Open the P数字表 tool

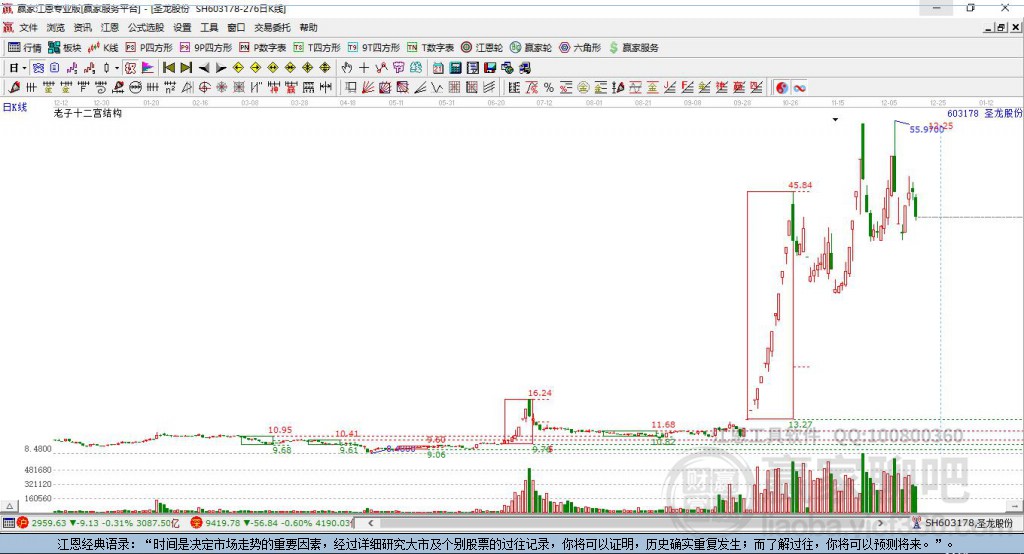(x=263, y=48)
